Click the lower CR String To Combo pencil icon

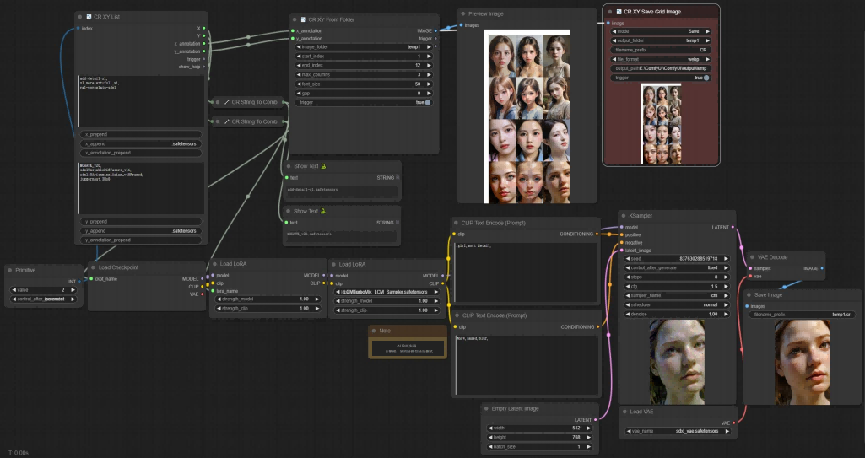226,121
